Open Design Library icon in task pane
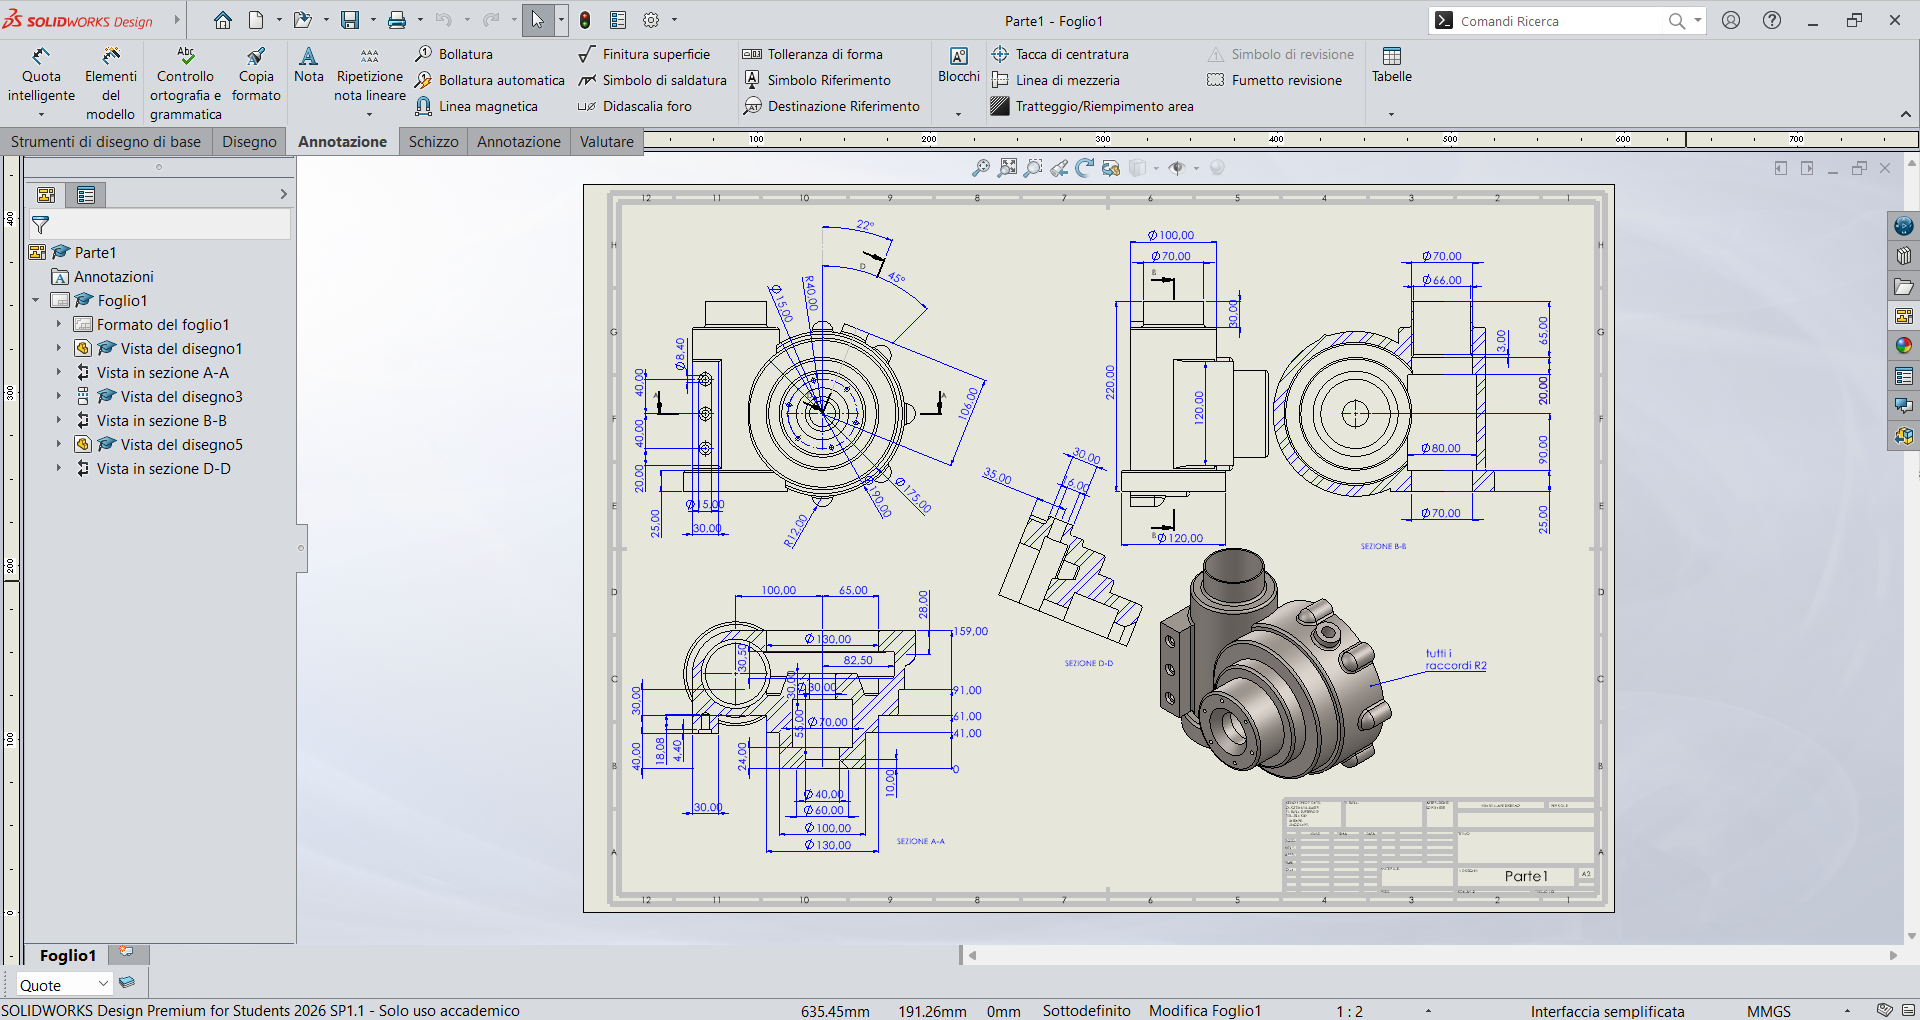 tap(1903, 256)
